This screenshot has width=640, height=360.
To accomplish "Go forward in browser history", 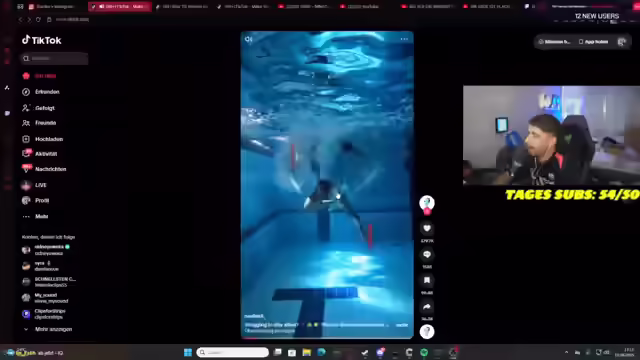I will (29, 20).
